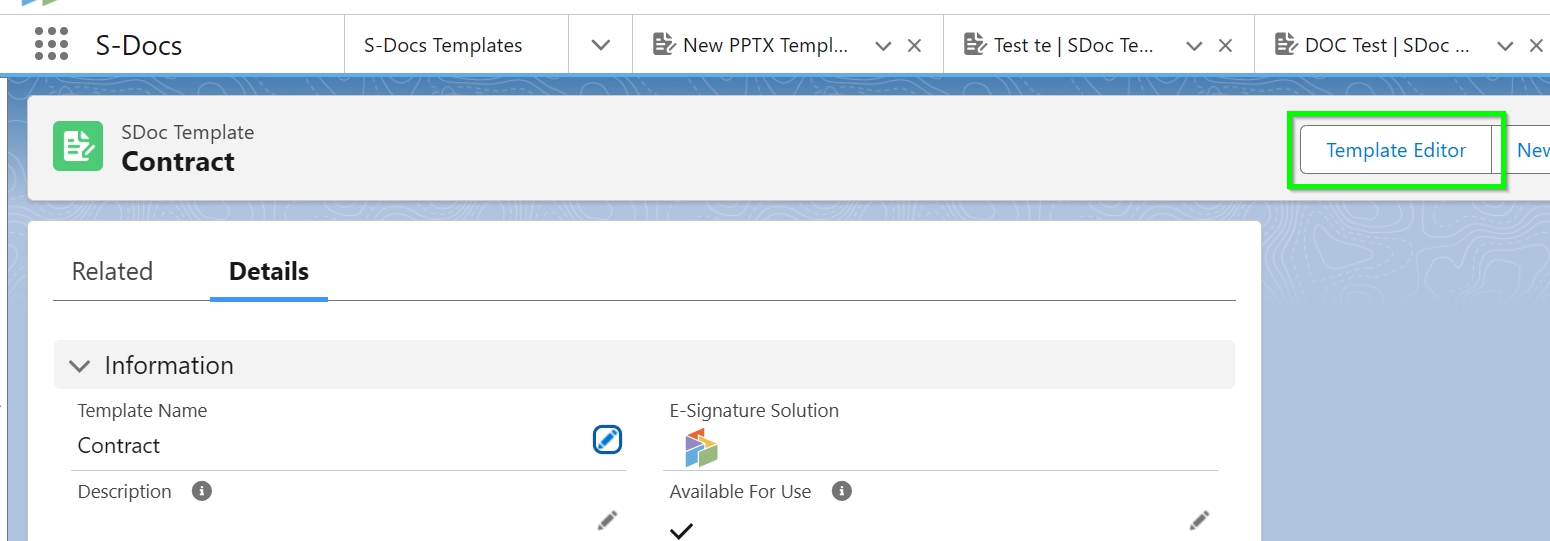Click the E-Signature Solution logo icon

point(701,448)
